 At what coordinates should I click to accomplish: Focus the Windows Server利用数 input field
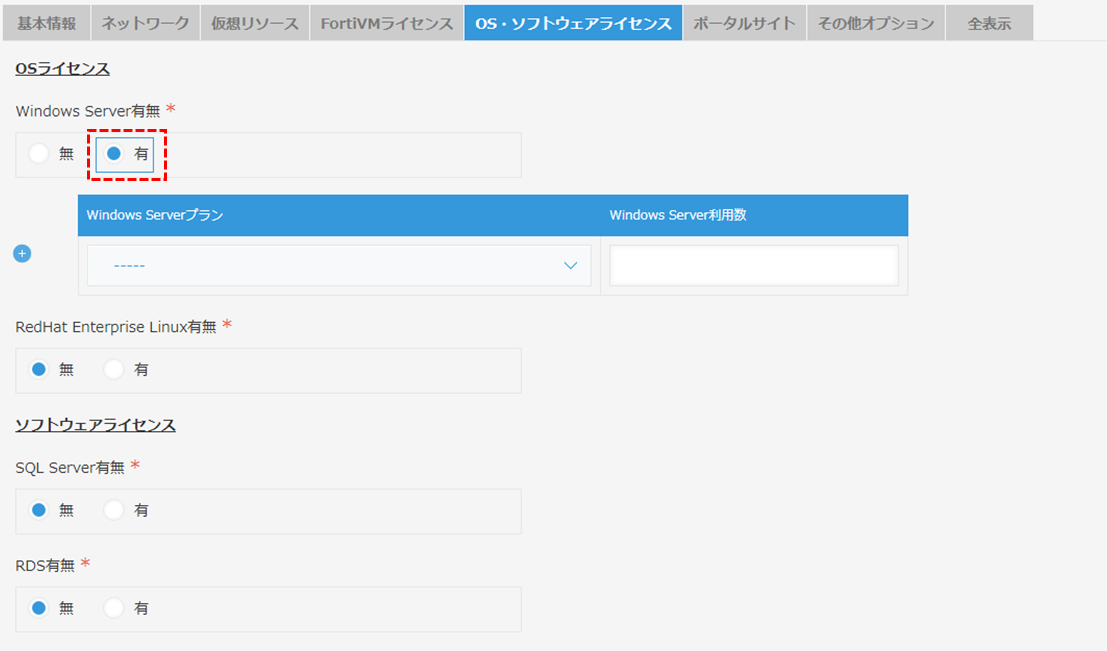coord(754,265)
